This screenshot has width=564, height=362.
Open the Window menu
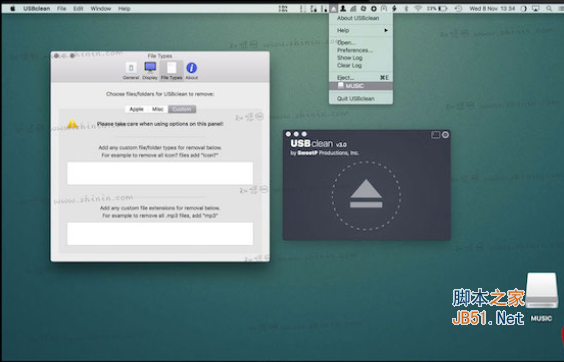[x=100, y=8]
